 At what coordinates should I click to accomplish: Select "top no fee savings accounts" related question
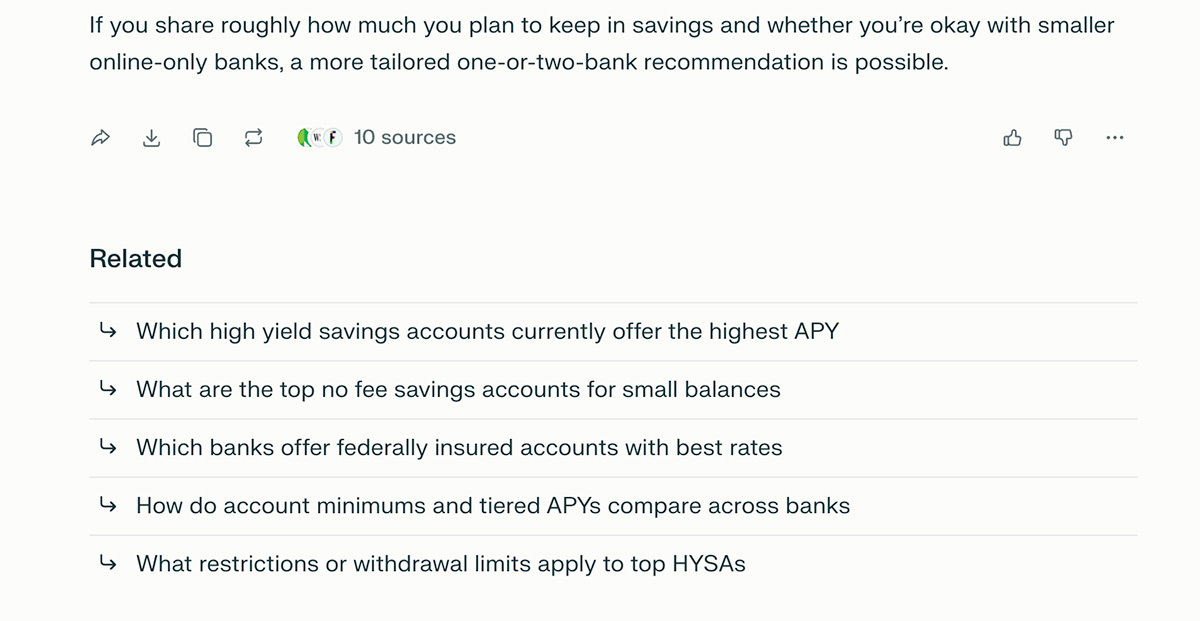tap(458, 389)
